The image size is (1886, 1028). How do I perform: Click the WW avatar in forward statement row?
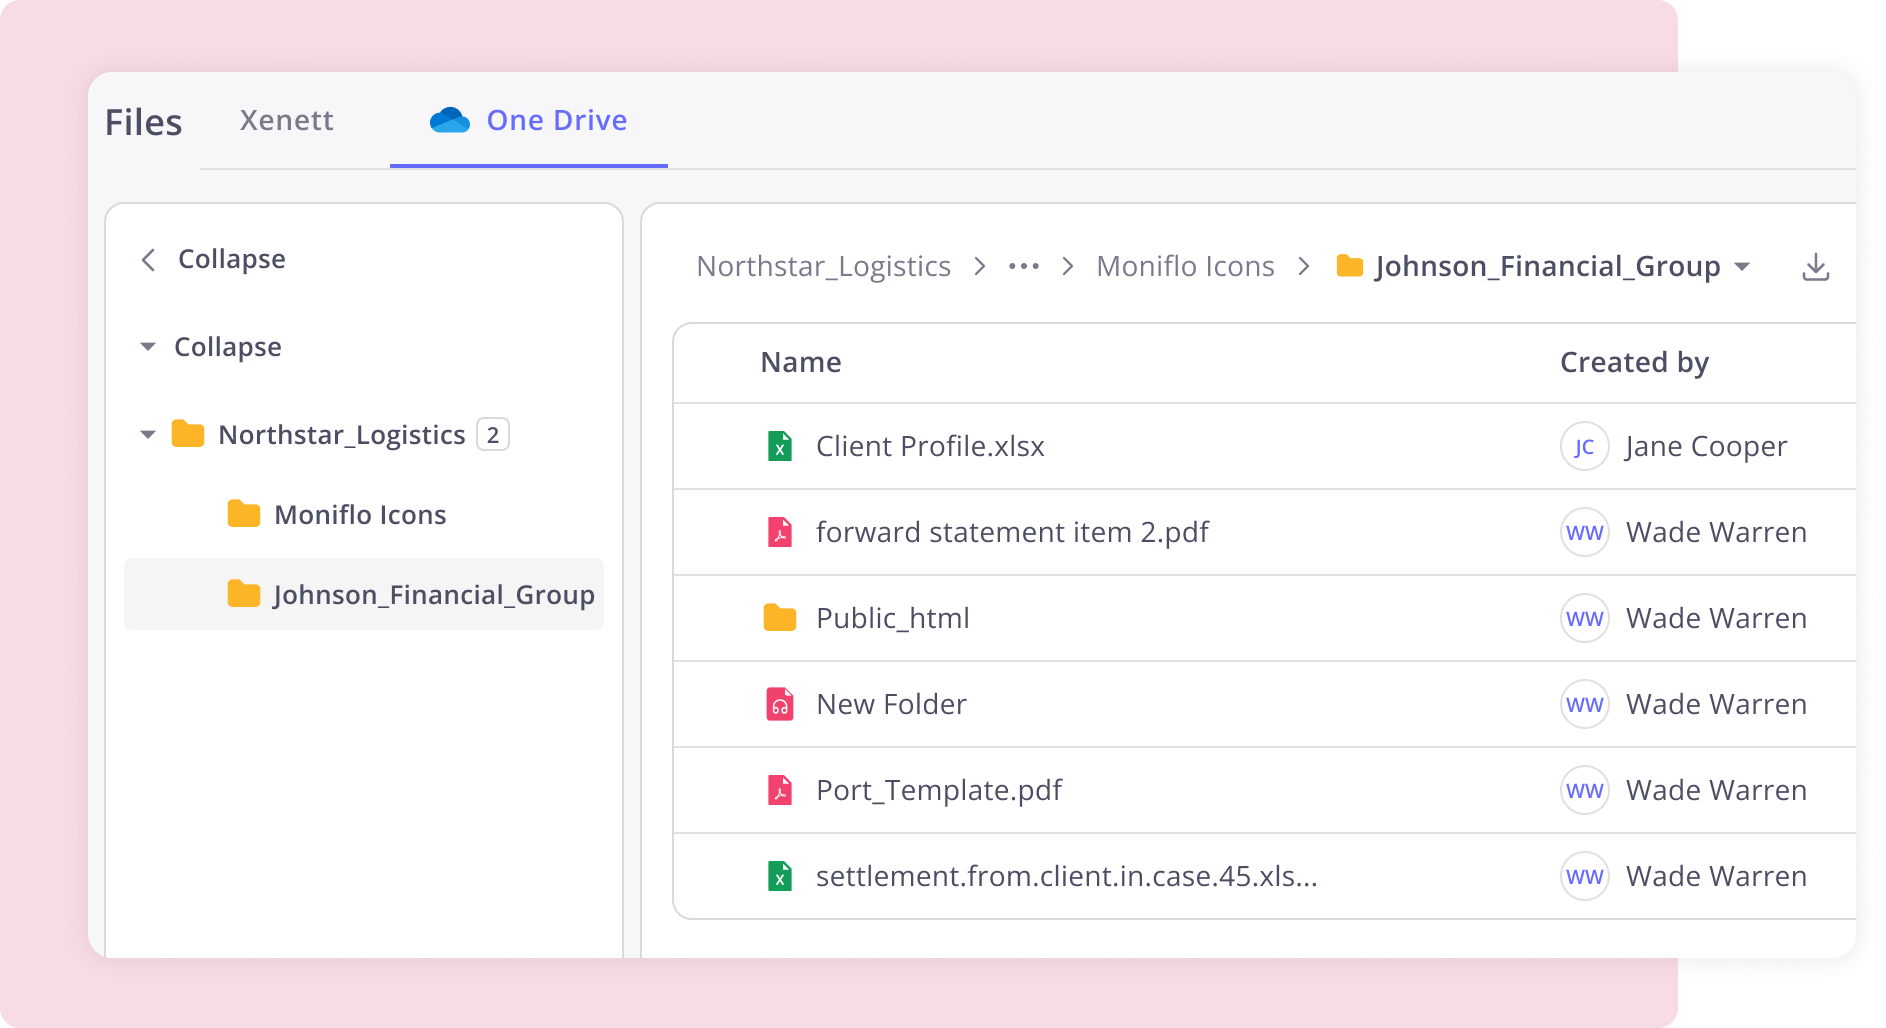[x=1585, y=532]
